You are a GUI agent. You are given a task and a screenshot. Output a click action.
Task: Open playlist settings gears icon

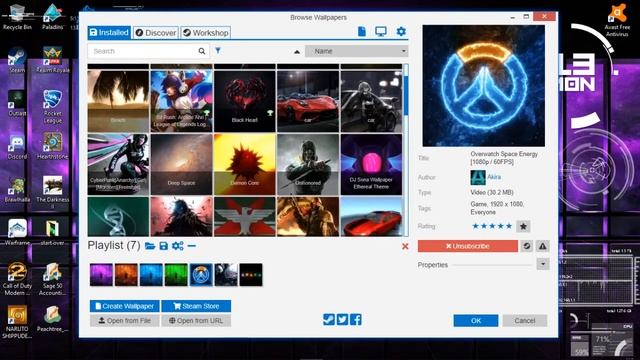tap(178, 246)
